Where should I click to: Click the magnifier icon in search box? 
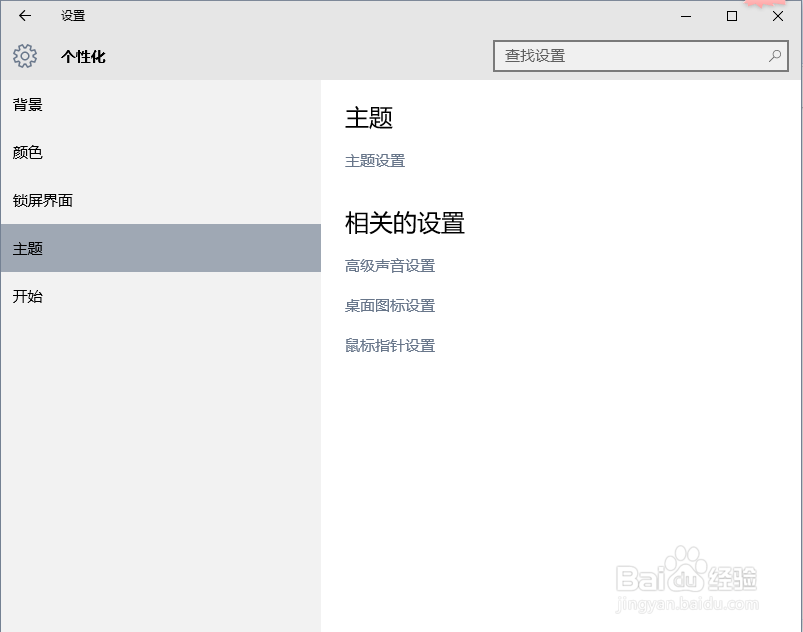pyautogui.click(x=775, y=56)
